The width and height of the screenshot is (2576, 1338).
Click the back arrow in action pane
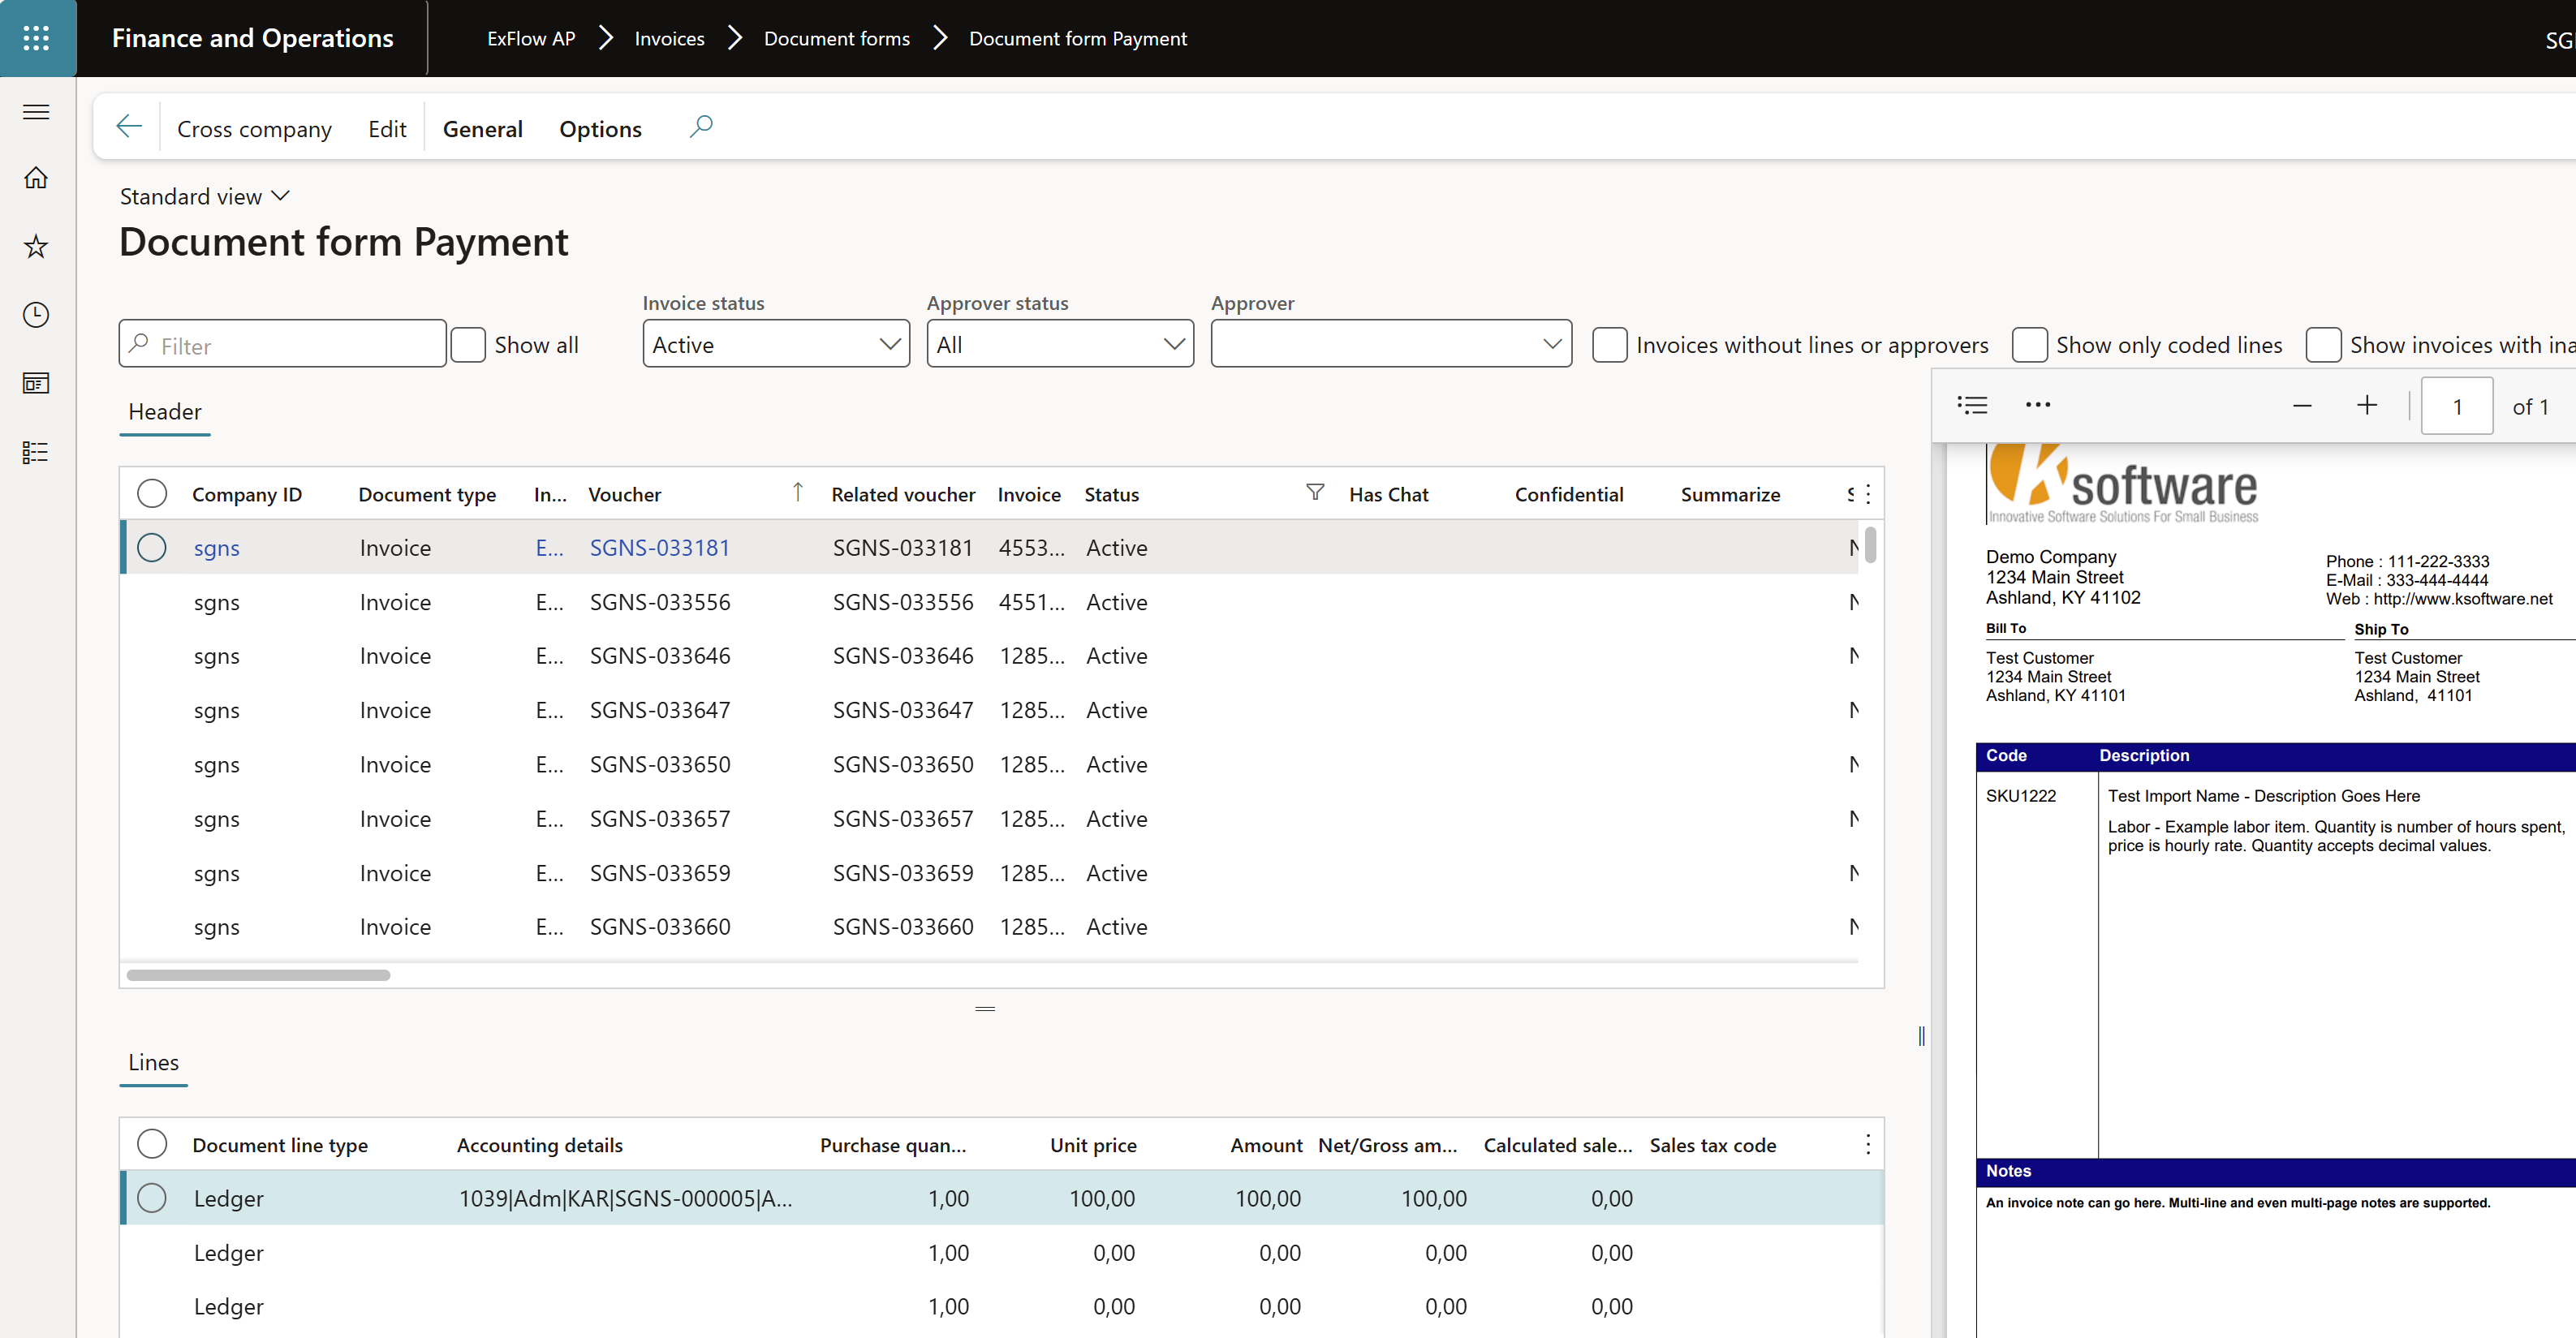[x=129, y=127]
